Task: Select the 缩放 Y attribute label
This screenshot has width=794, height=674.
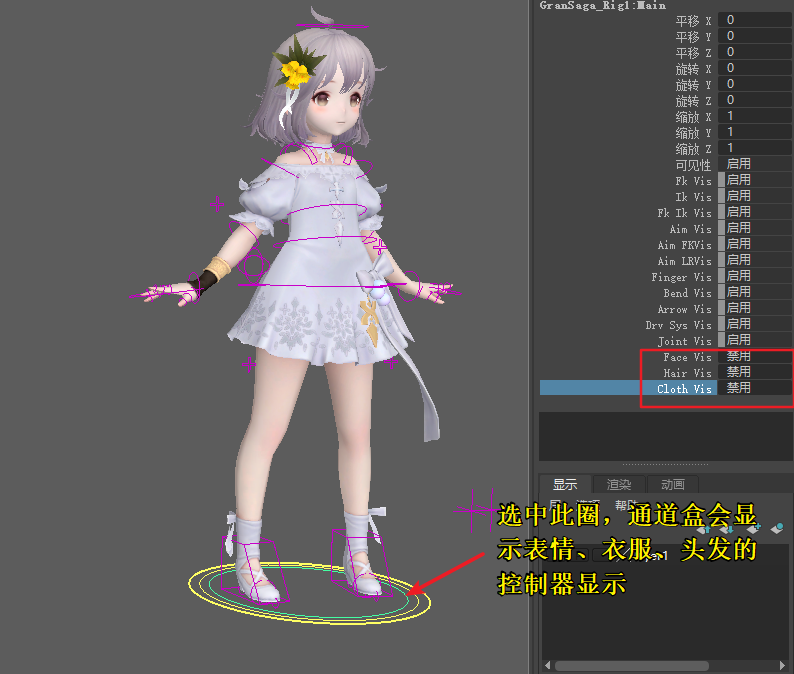Action: pos(693,133)
